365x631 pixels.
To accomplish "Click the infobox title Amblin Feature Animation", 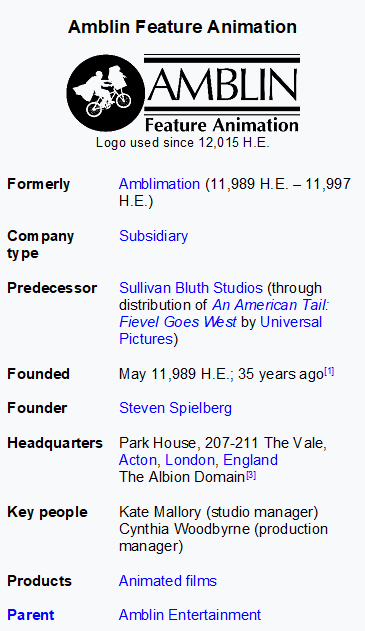I will pos(183,27).
